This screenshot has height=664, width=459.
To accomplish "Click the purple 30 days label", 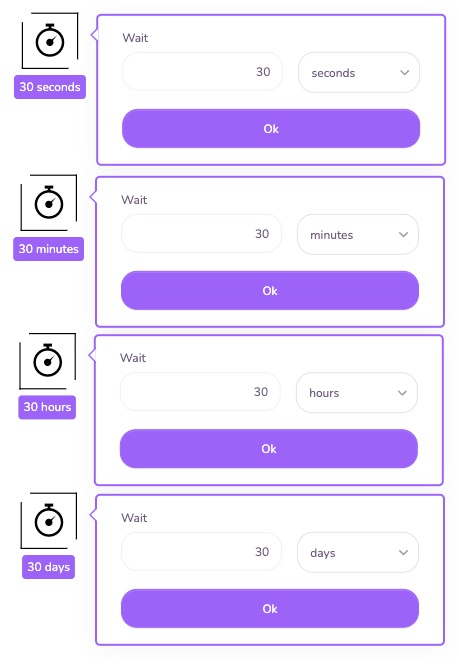I will coord(48,567).
